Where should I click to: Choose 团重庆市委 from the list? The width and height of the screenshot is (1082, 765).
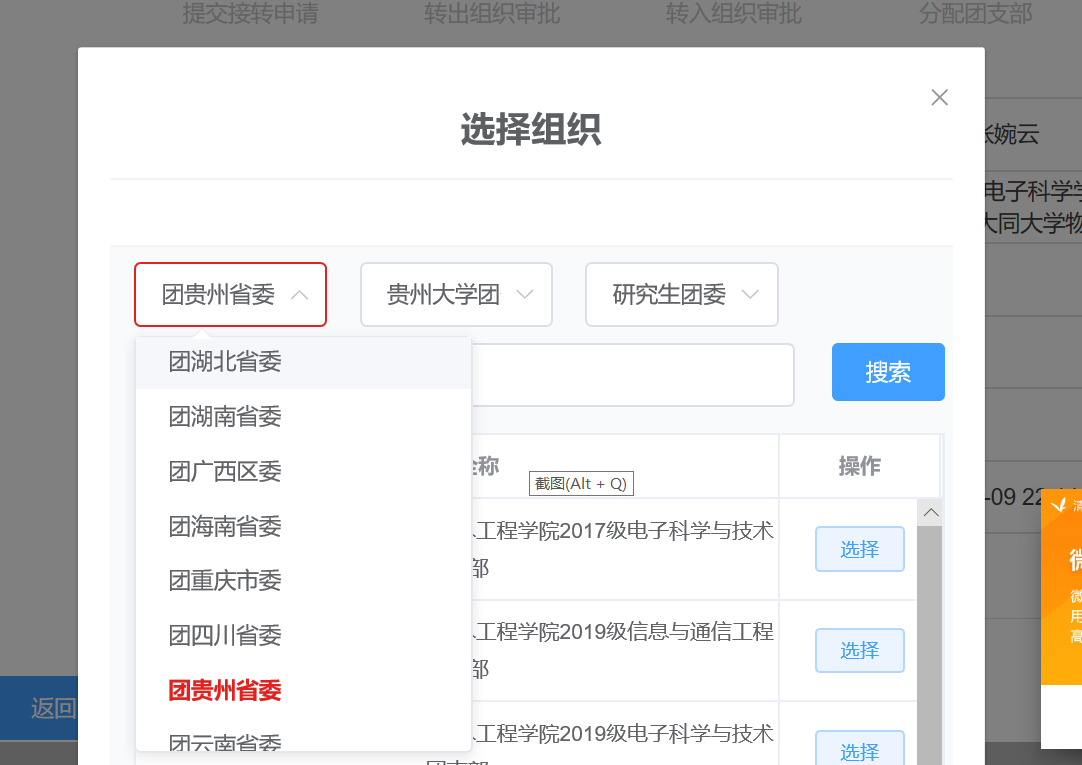coord(225,580)
